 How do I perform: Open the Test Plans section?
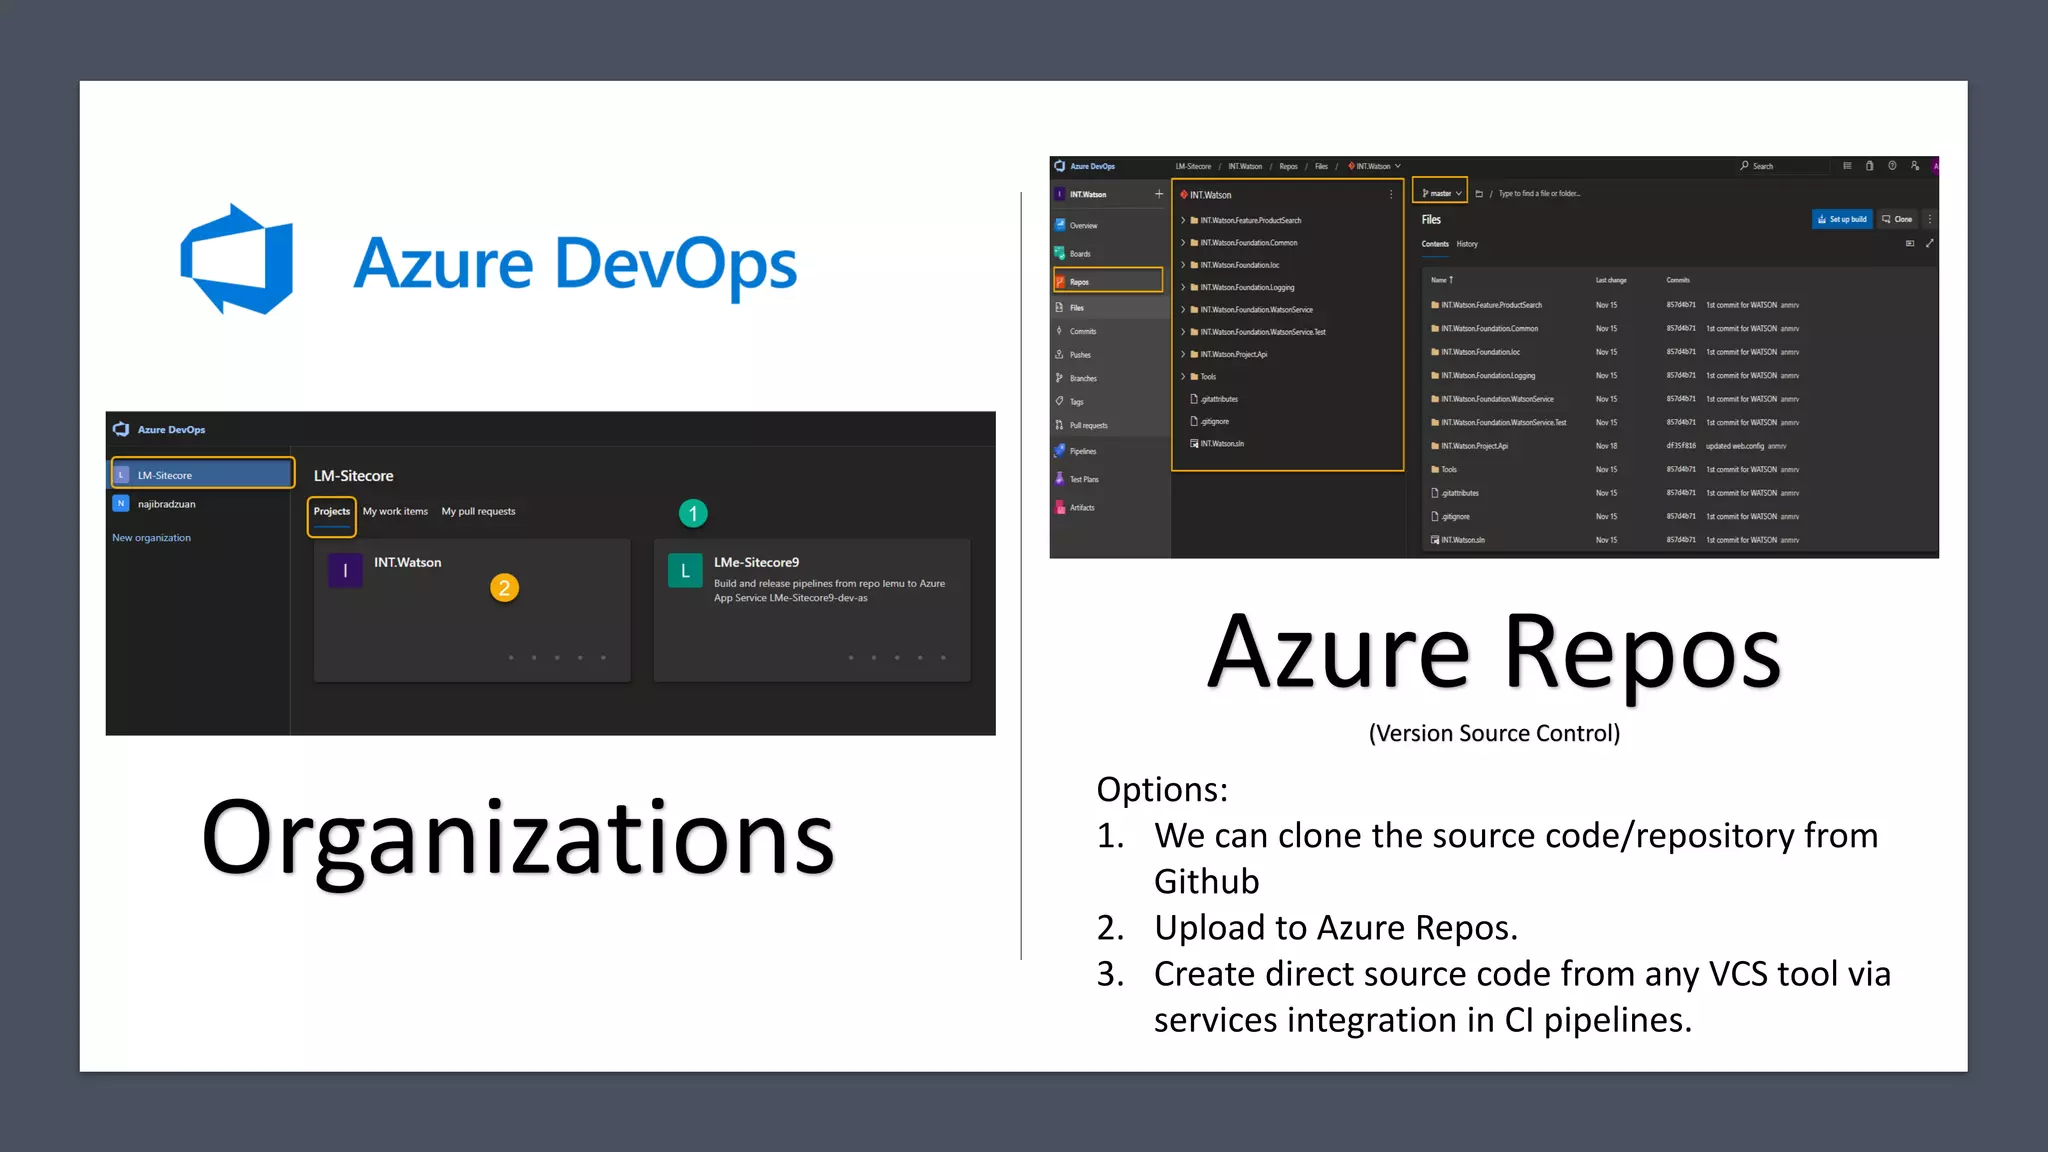tap(1084, 479)
